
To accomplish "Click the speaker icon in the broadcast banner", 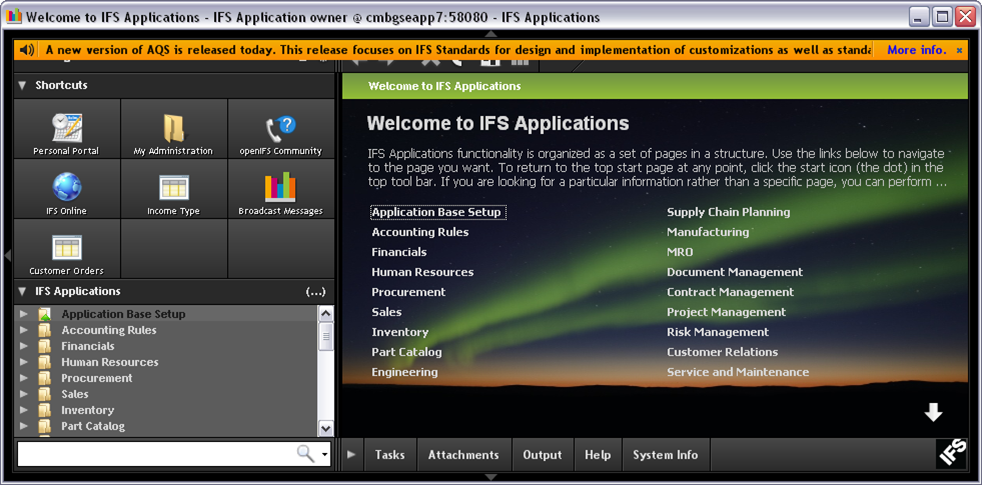I will (26, 50).
